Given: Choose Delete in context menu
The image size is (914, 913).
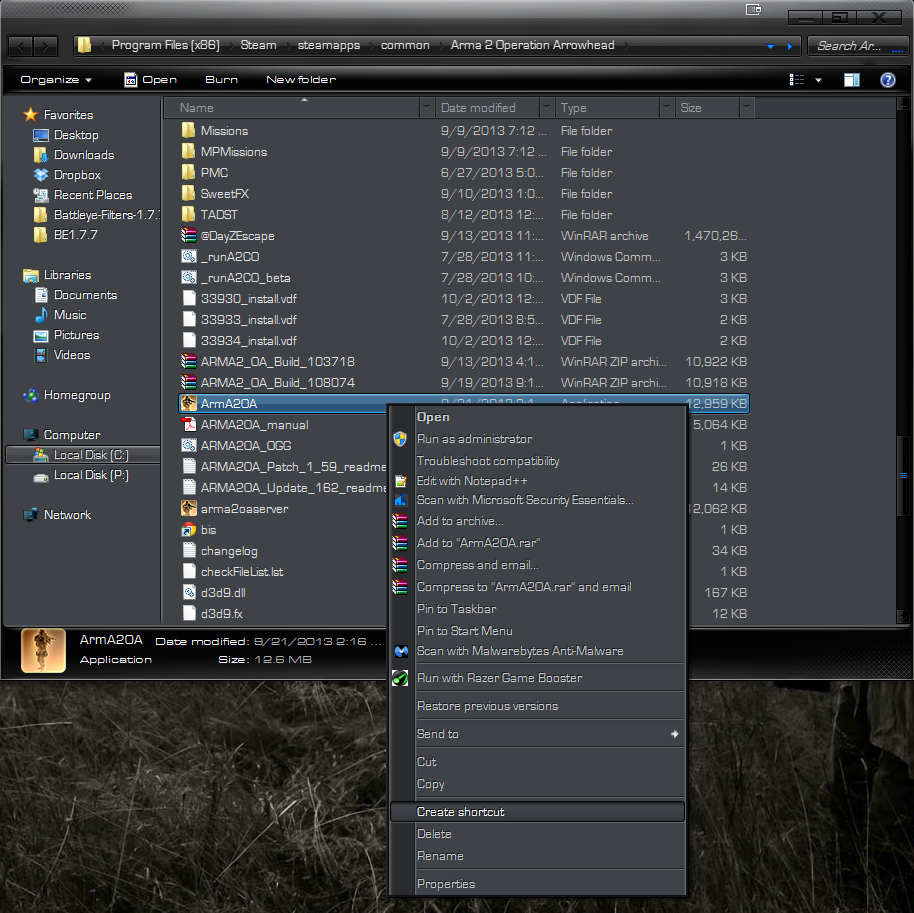Looking at the screenshot, I should 434,834.
